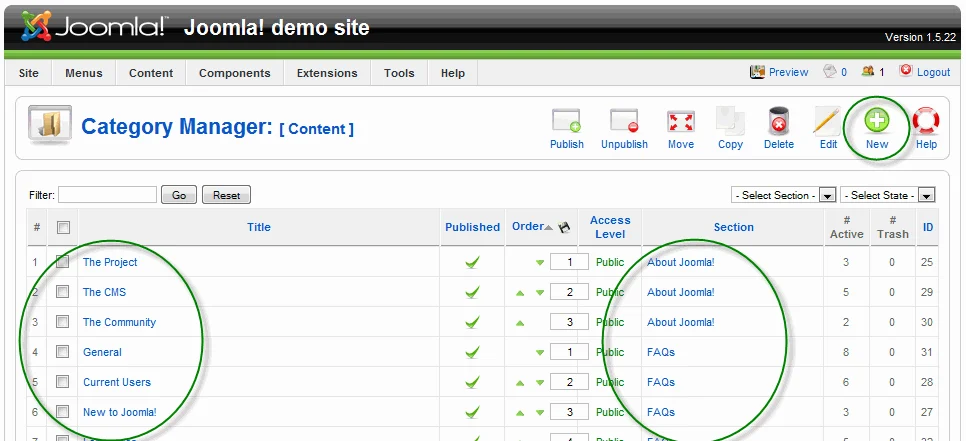Screen dimensions: 966x441
Task: Toggle published checkmark for New to Joomla!
Action: [x=472, y=412]
